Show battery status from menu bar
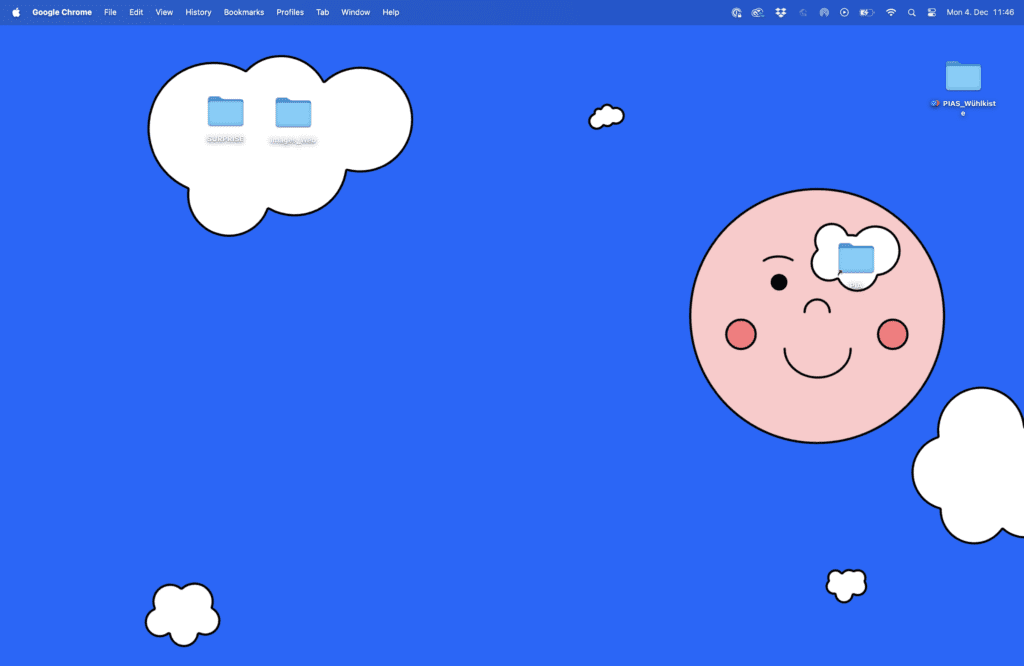The image size is (1024, 666). (x=866, y=12)
